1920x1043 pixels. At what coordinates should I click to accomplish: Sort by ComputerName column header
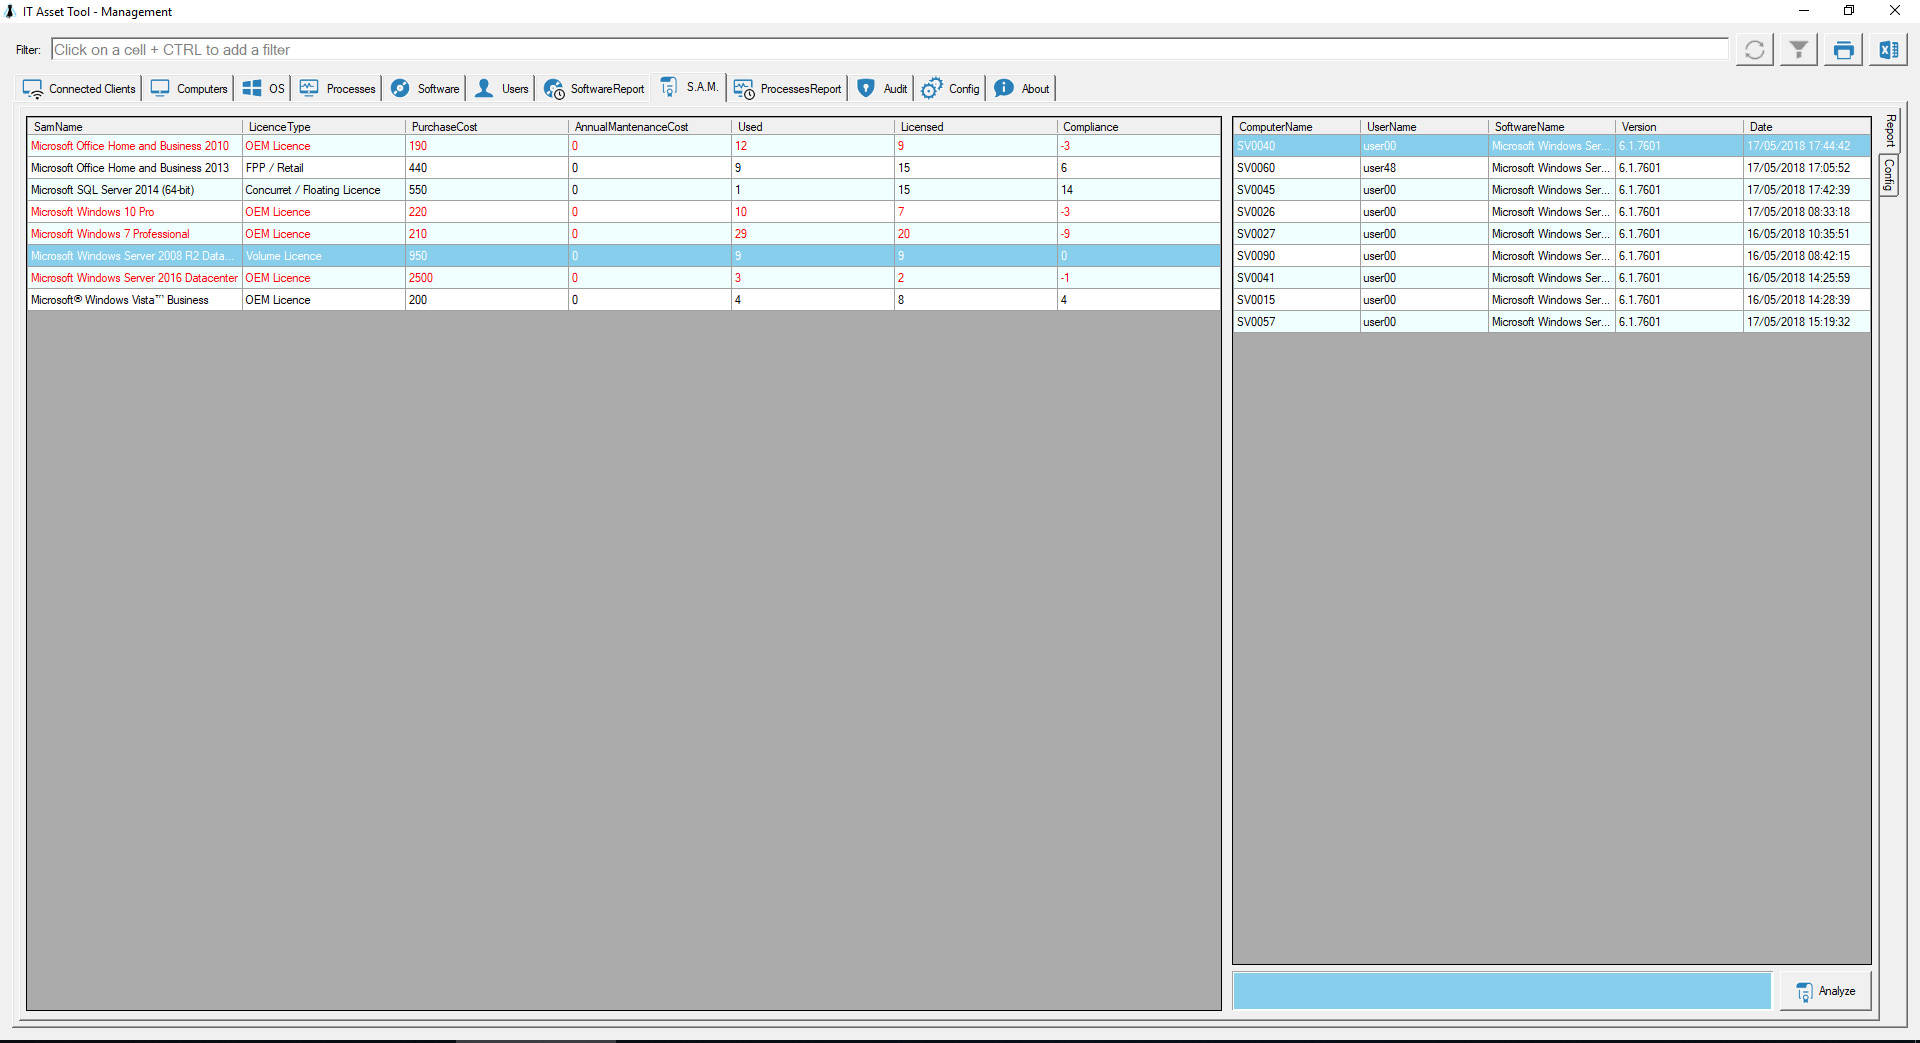1297,127
